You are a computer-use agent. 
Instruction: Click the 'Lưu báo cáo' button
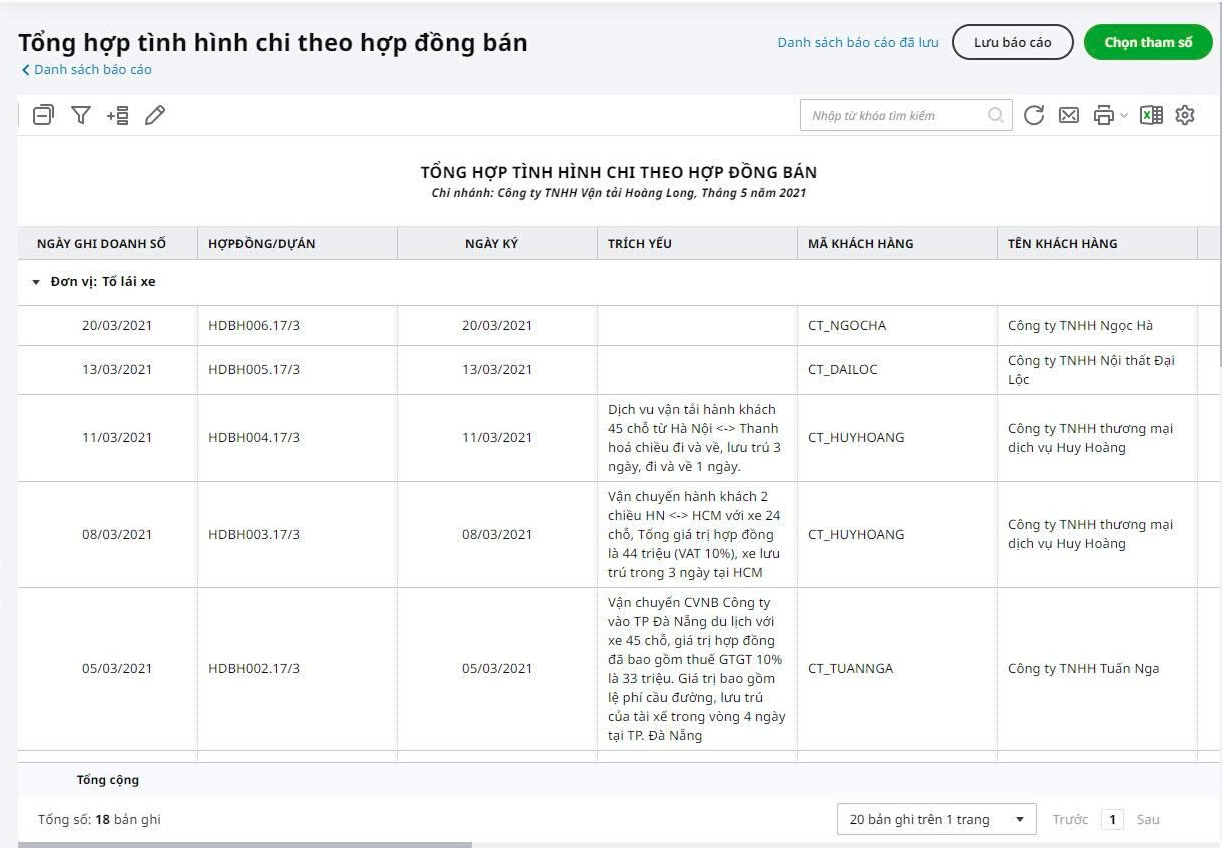pos(1012,42)
